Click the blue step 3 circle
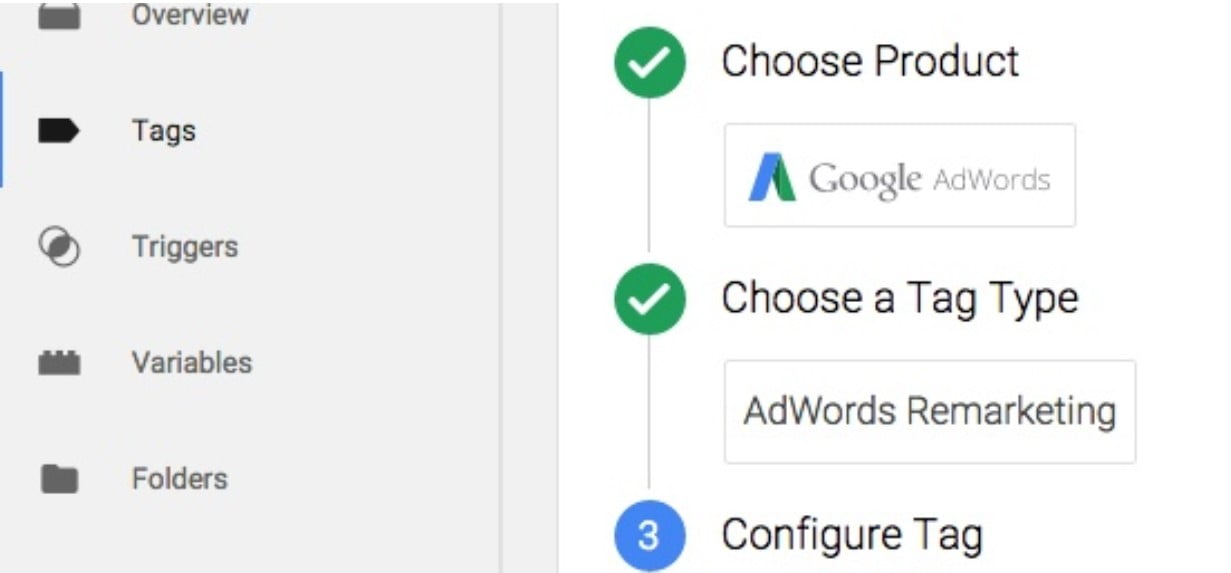1231x573 pixels. (650, 536)
